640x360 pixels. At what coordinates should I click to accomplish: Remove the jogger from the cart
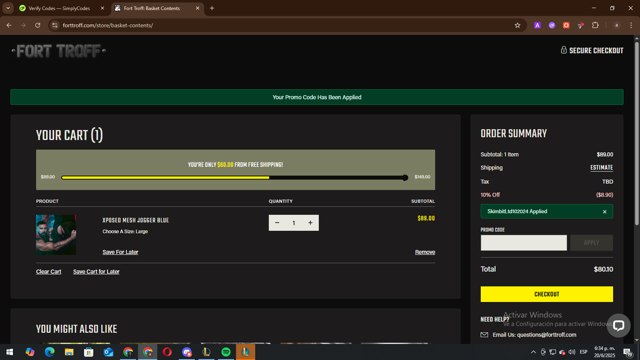[425, 252]
